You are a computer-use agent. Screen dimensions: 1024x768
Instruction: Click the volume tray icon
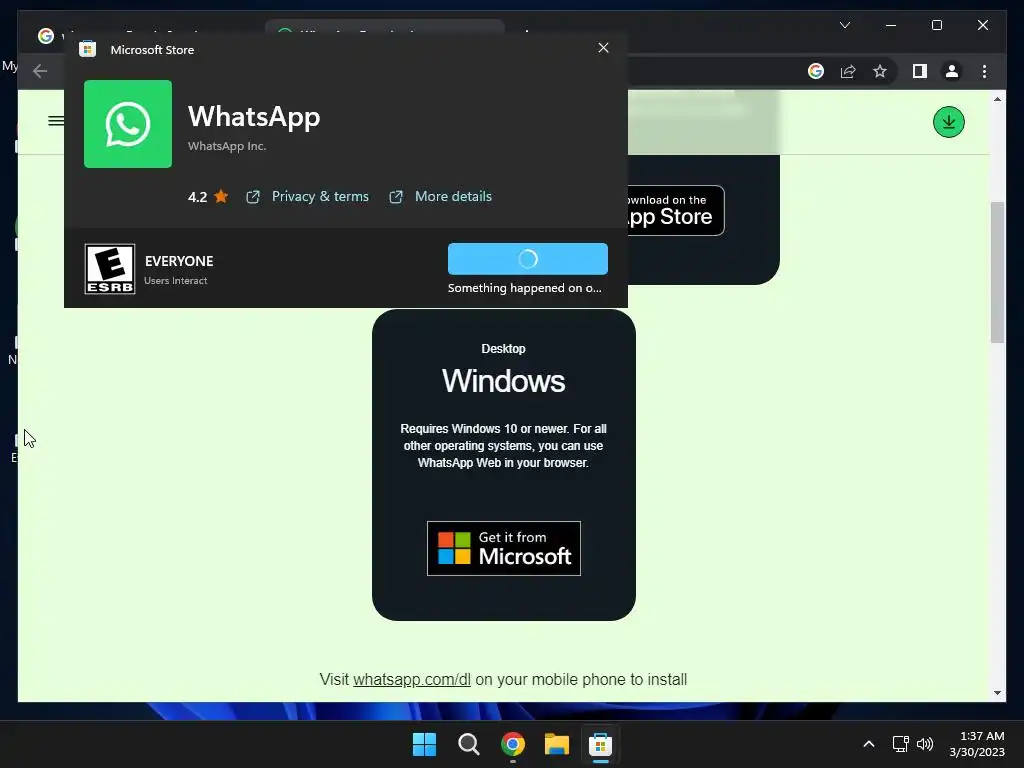pyautogui.click(x=925, y=744)
